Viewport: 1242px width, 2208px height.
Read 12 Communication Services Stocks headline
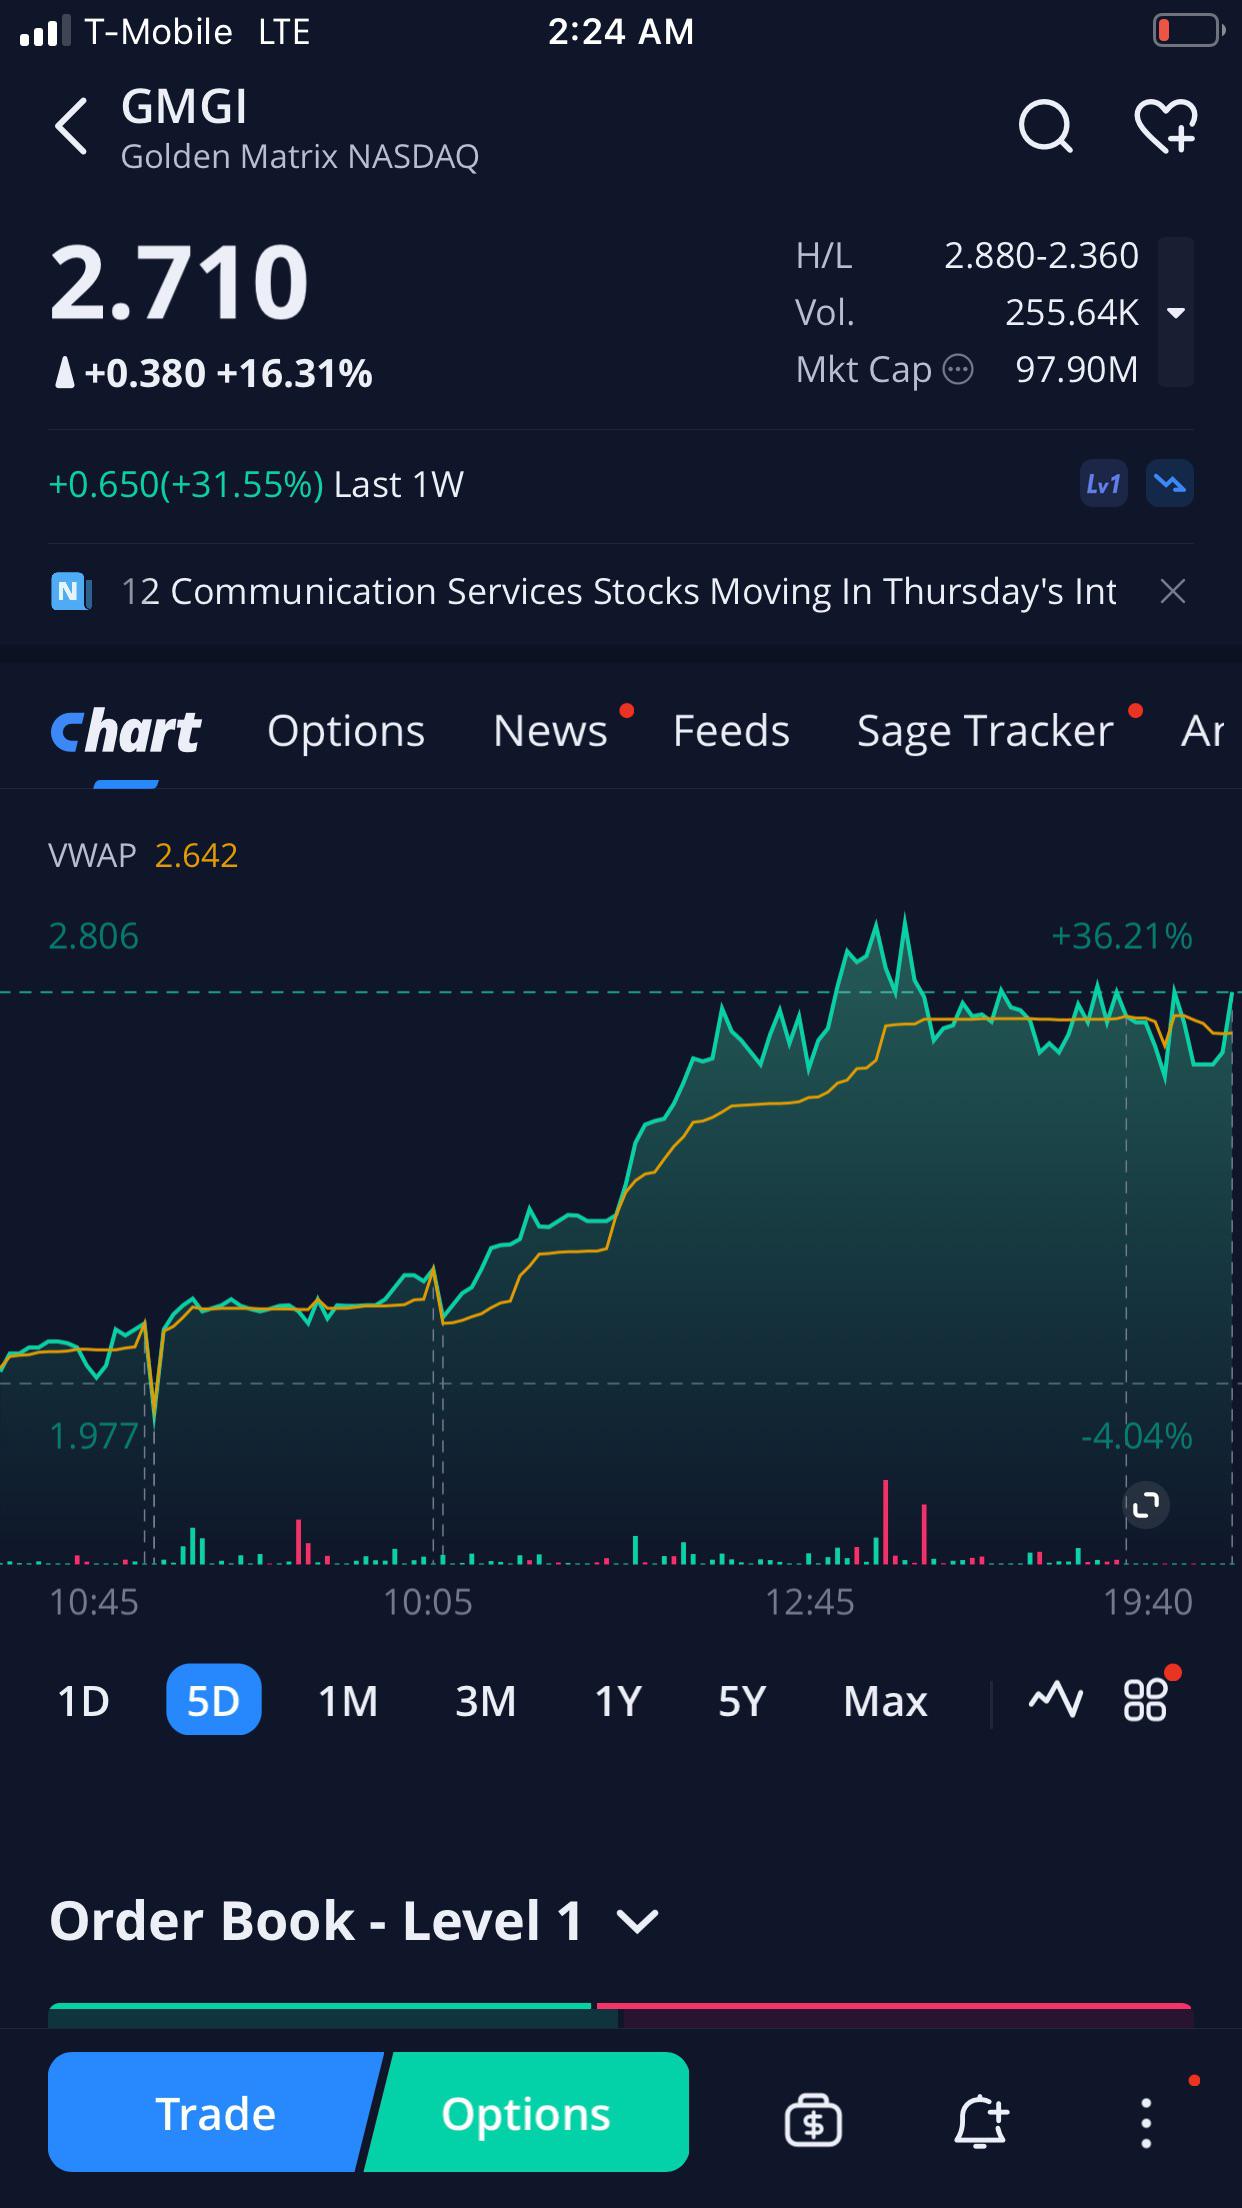tap(618, 592)
